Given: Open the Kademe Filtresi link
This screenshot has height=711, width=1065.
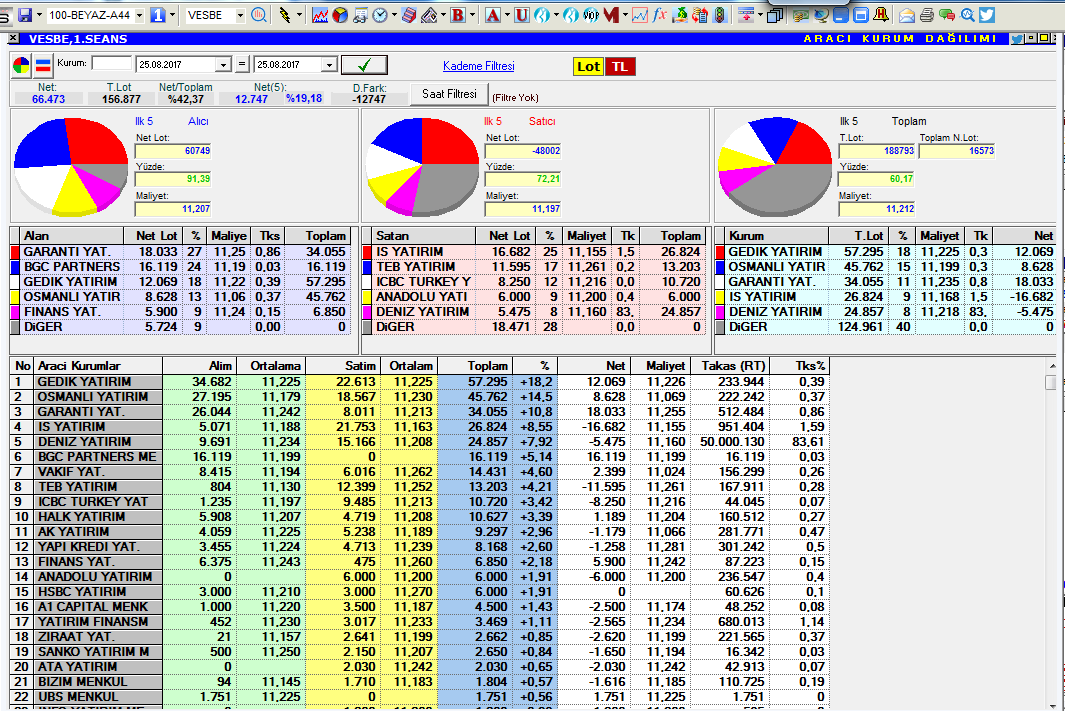Looking at the screenshot, I should point(478,66).
